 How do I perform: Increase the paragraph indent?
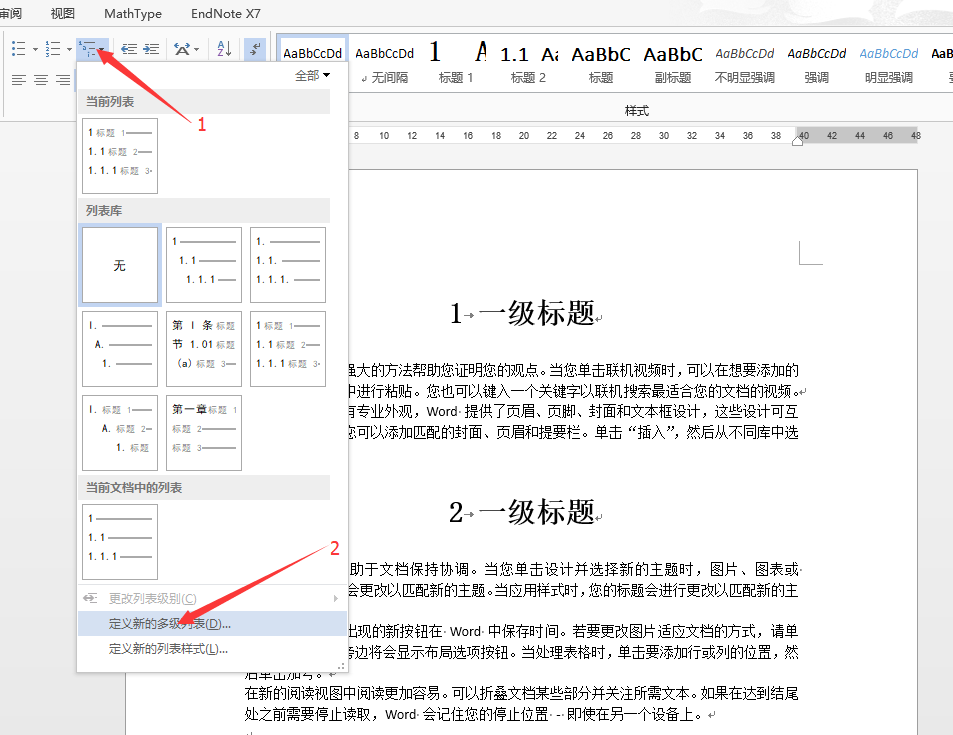point(151,49)
